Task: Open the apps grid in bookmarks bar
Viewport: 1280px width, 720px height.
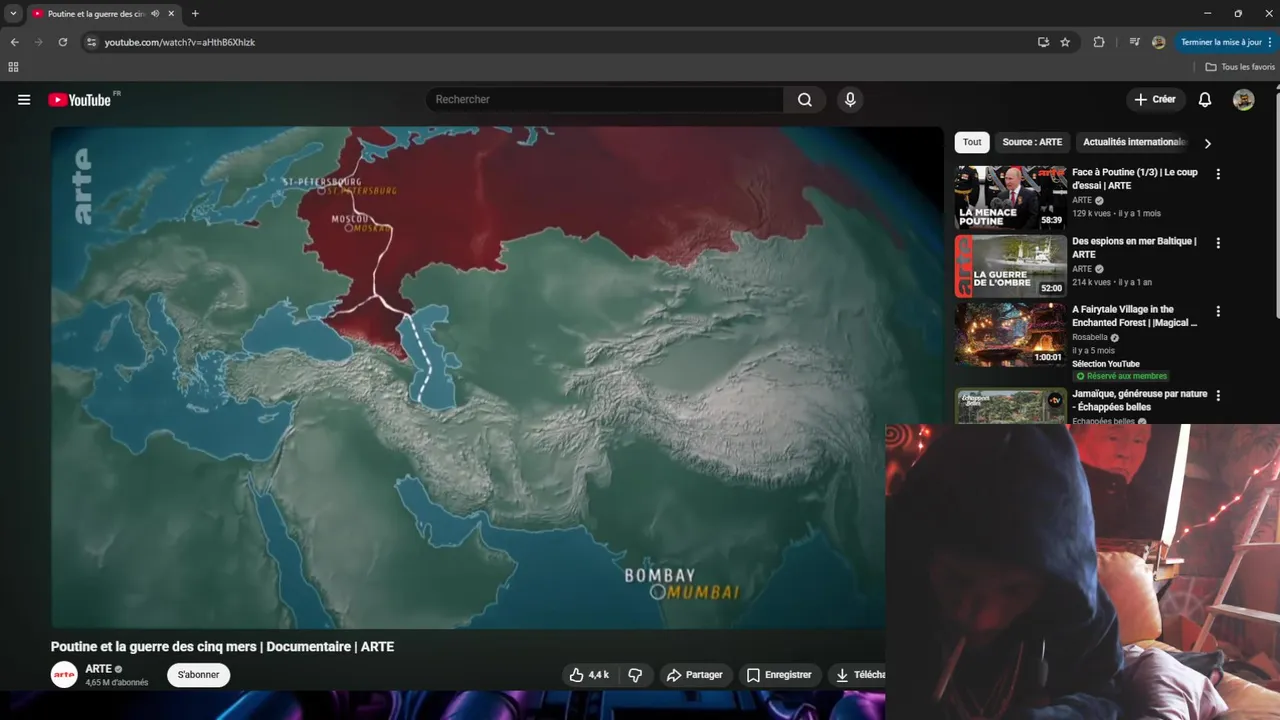Action: [x=13, y=67]
